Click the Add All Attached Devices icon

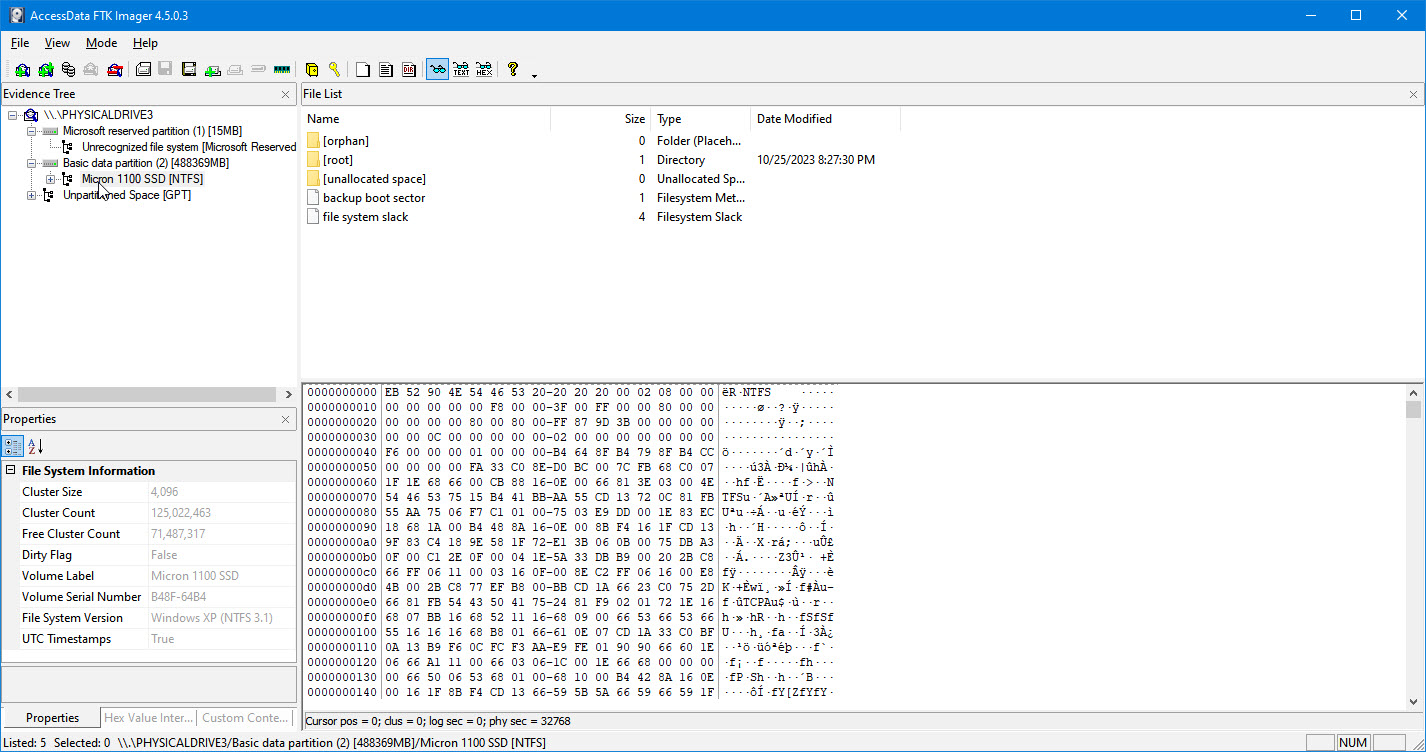tap(45, 70)
